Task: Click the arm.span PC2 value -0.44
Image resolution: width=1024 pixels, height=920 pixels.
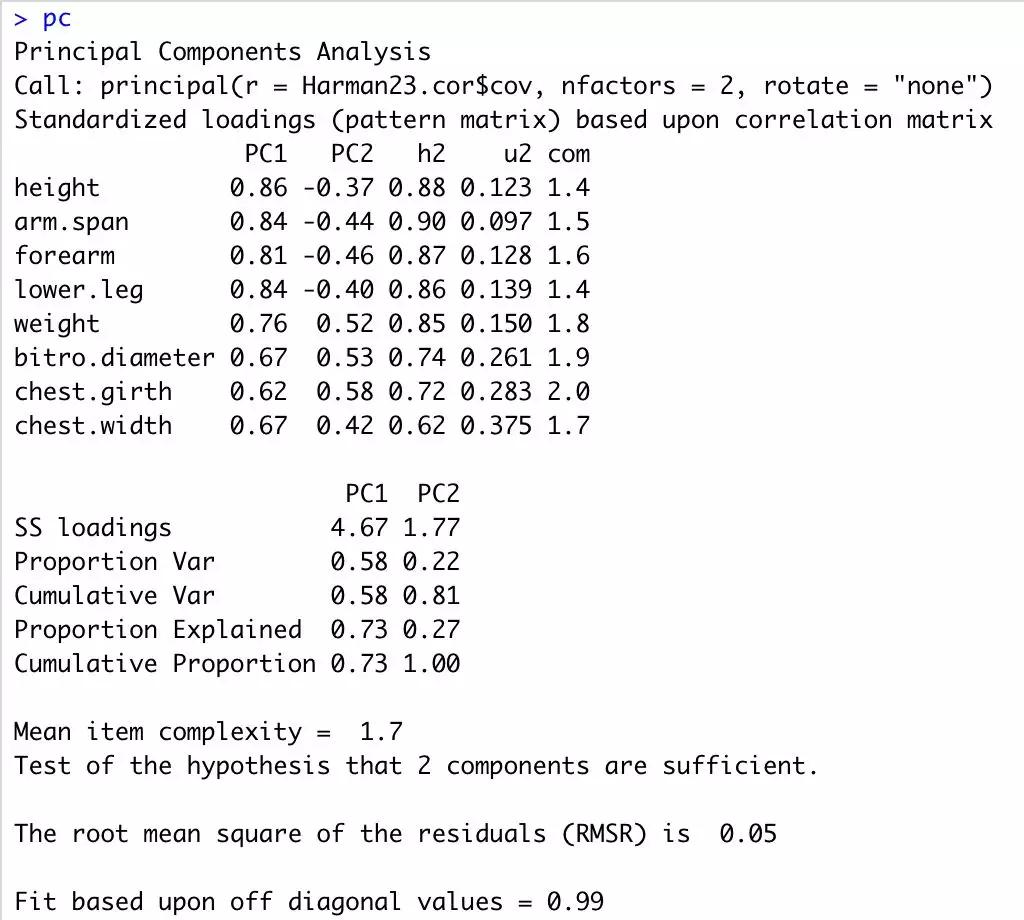Action: [338, 221]
